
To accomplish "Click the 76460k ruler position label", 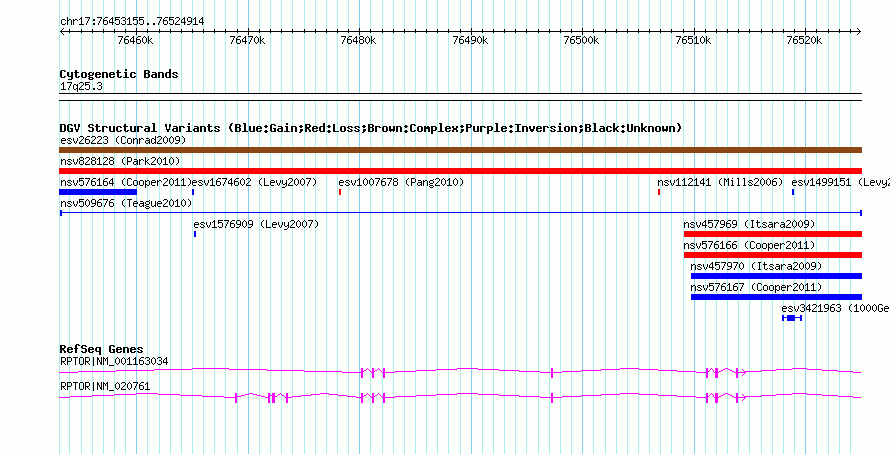I will click(x=136, y=40).
